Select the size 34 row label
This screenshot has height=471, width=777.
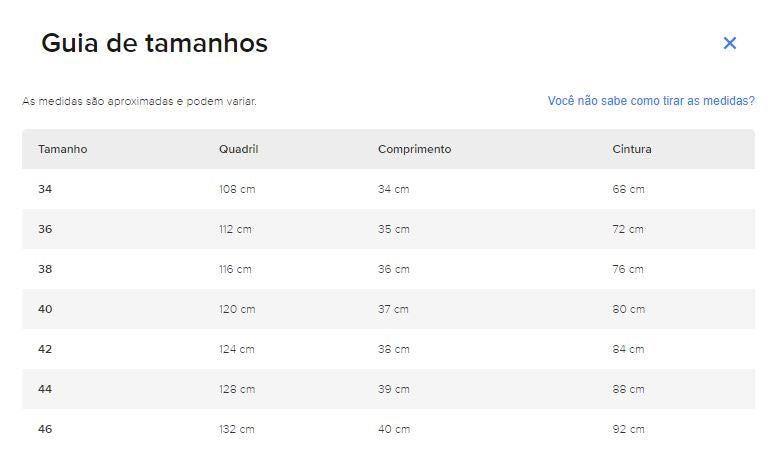[x=45, y=189]
